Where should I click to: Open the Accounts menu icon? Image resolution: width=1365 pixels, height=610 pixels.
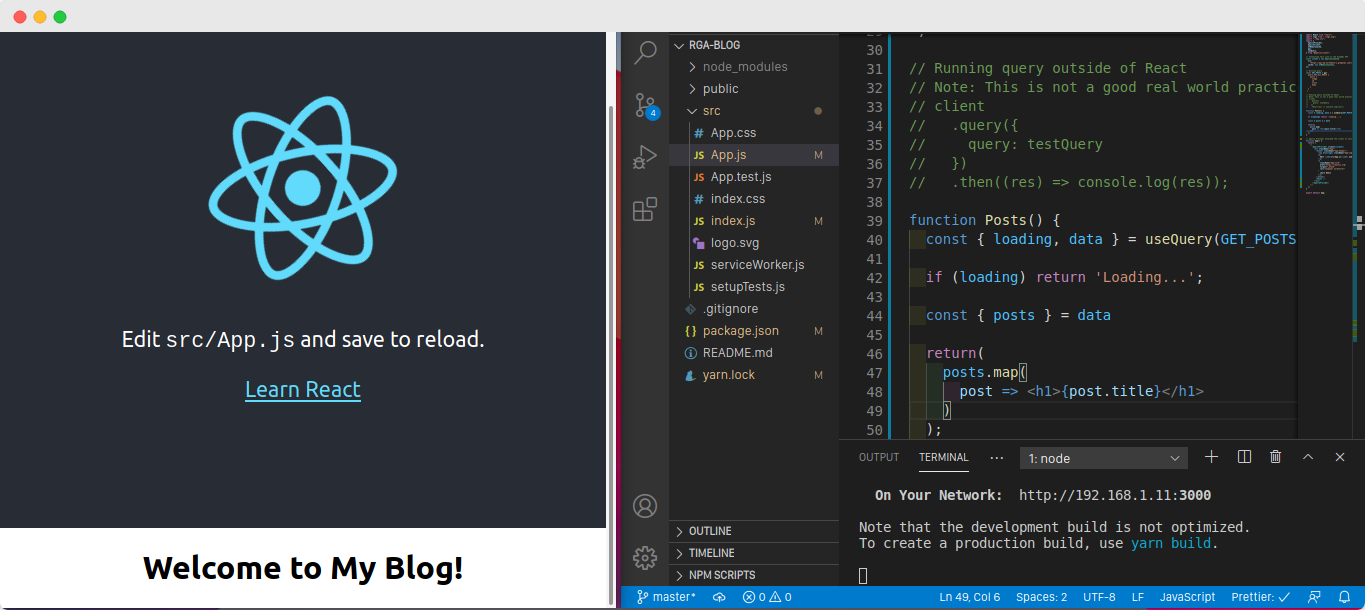point(645,506)
